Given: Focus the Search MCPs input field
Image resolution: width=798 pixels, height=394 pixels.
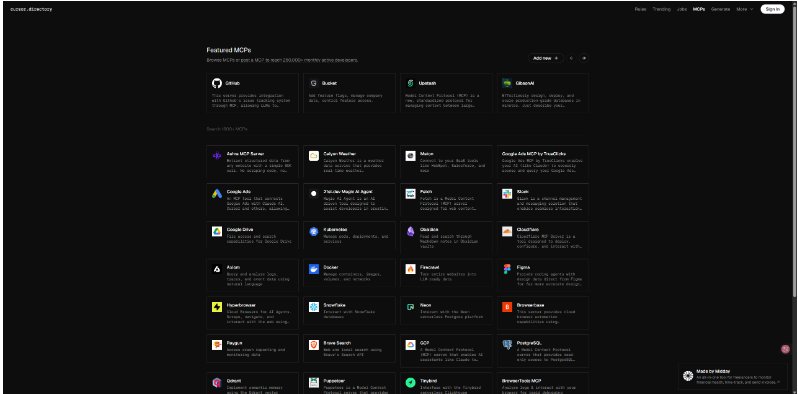Looking at the screenshot, I should [x=397, y=129].
